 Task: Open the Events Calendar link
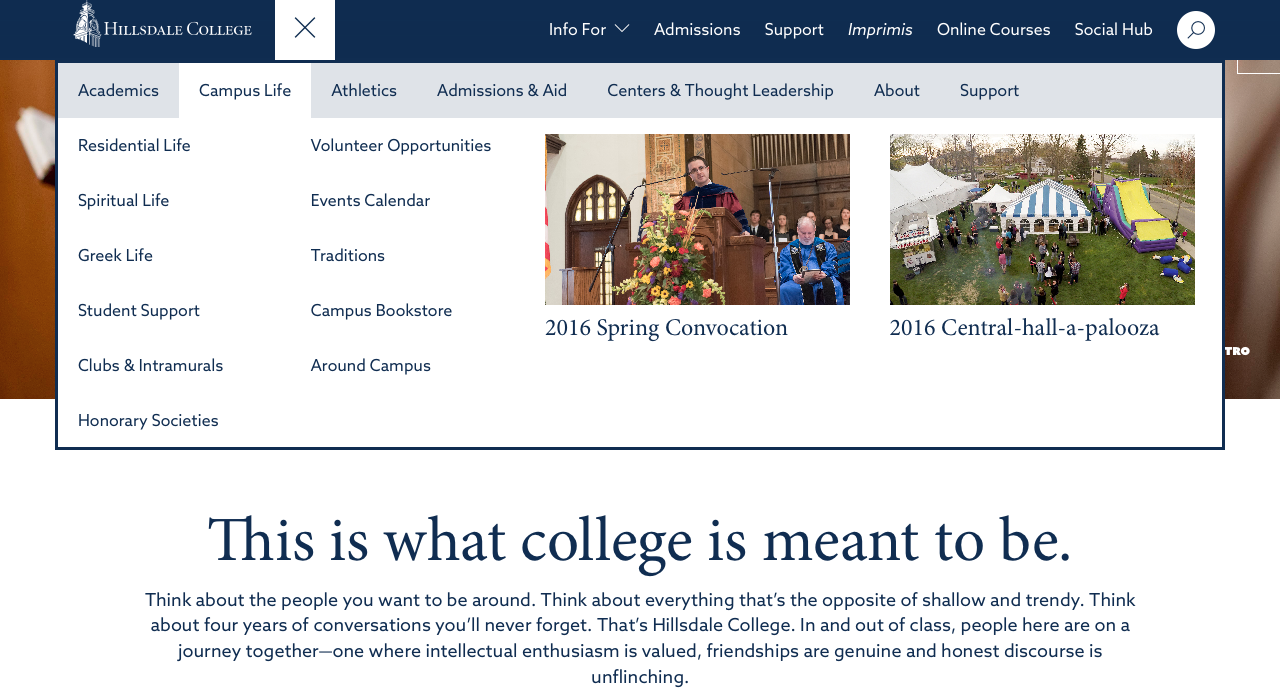[x=370, y=201]
